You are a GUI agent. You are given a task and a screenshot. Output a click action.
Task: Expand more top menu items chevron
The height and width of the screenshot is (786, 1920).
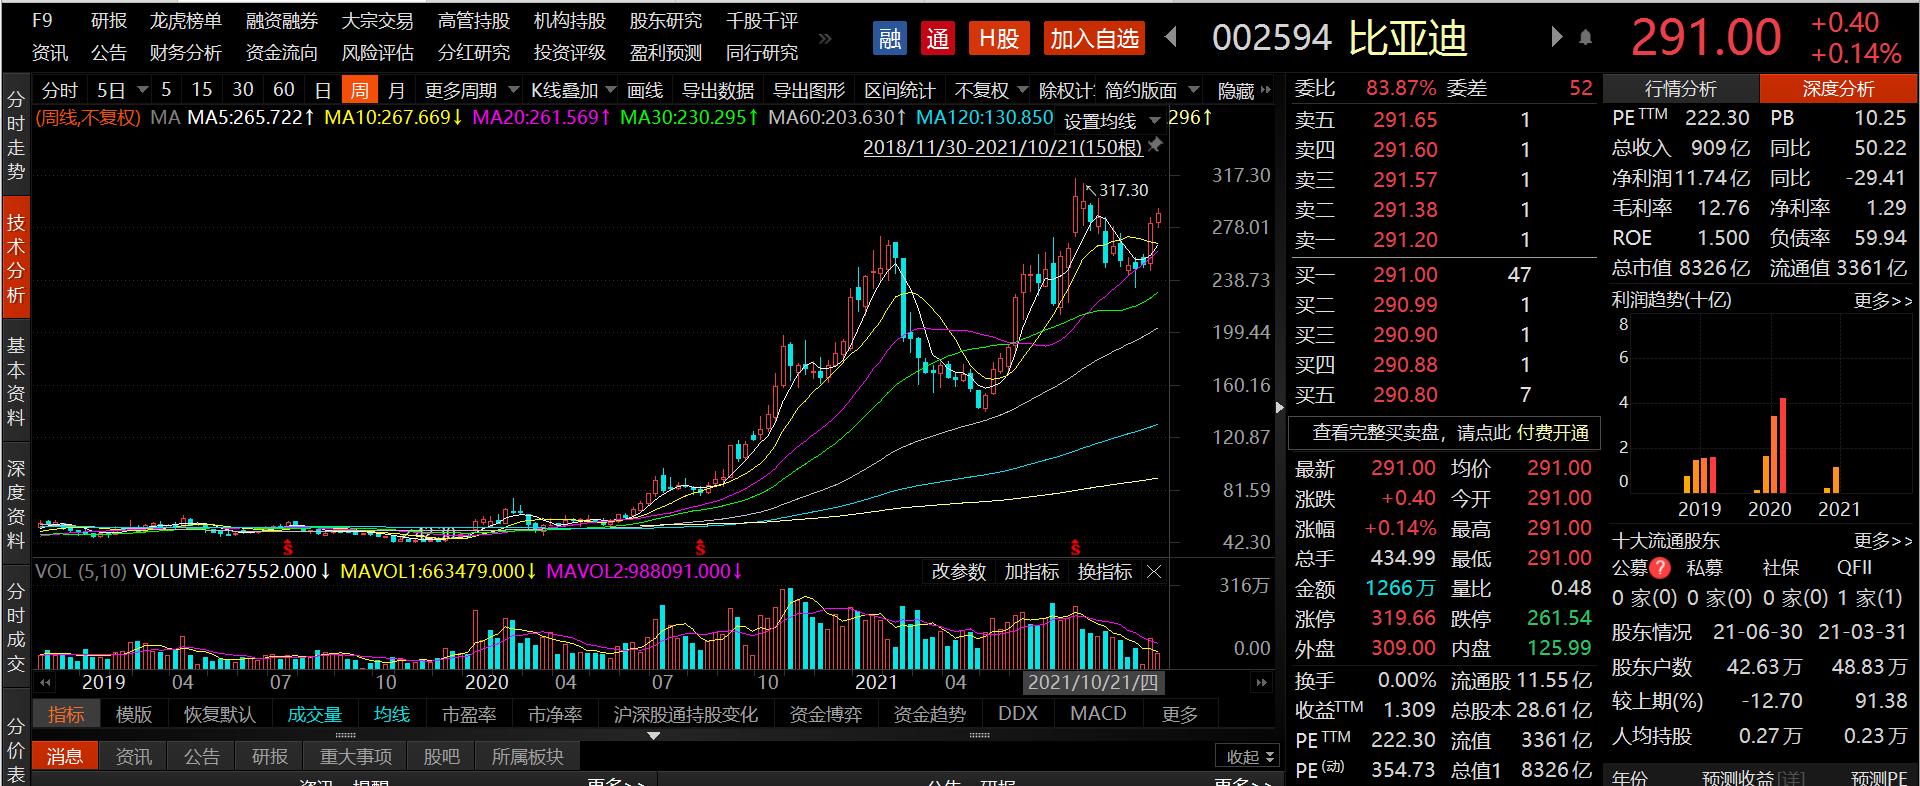click(x=825, y=38)
